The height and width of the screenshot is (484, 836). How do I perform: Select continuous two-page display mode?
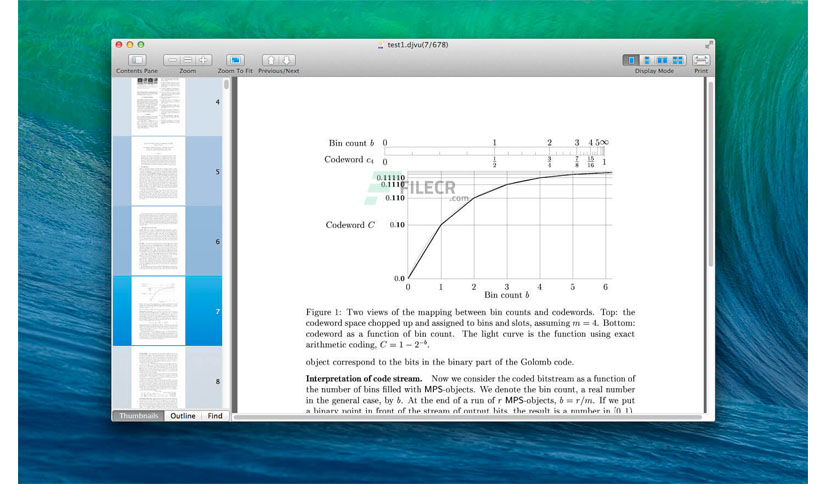tap(677, 60)
